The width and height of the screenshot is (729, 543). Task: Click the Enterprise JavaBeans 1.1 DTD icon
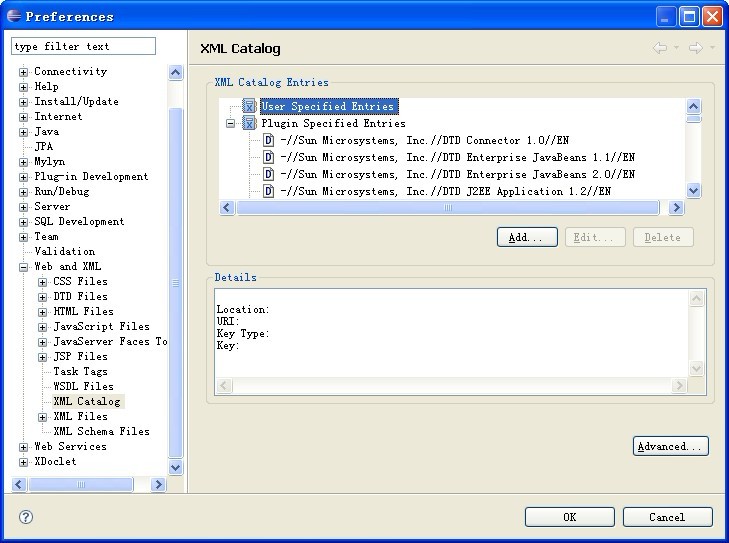tap(268, 158)
